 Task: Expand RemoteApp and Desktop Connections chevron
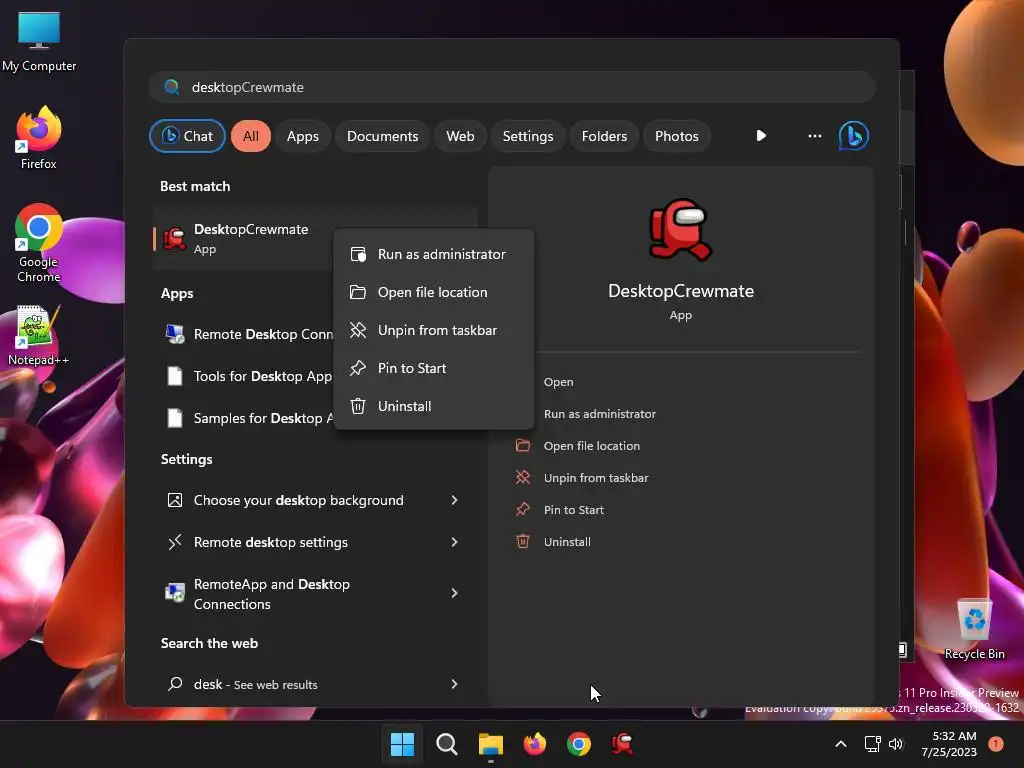point(455,593)
